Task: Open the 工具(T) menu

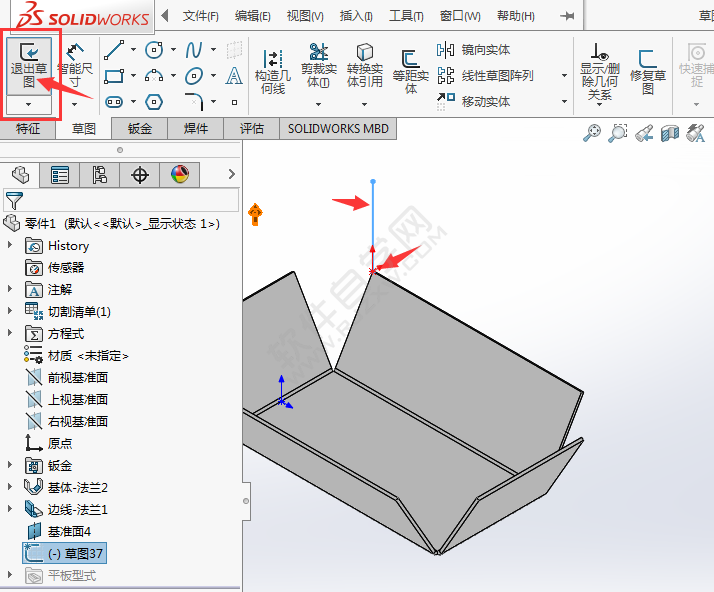Action: pyautogui.click(x=406, y=16)
